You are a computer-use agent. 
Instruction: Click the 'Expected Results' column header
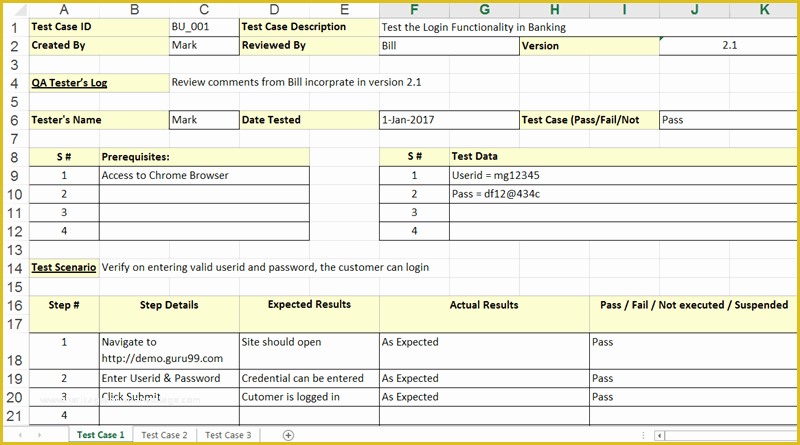309,314
